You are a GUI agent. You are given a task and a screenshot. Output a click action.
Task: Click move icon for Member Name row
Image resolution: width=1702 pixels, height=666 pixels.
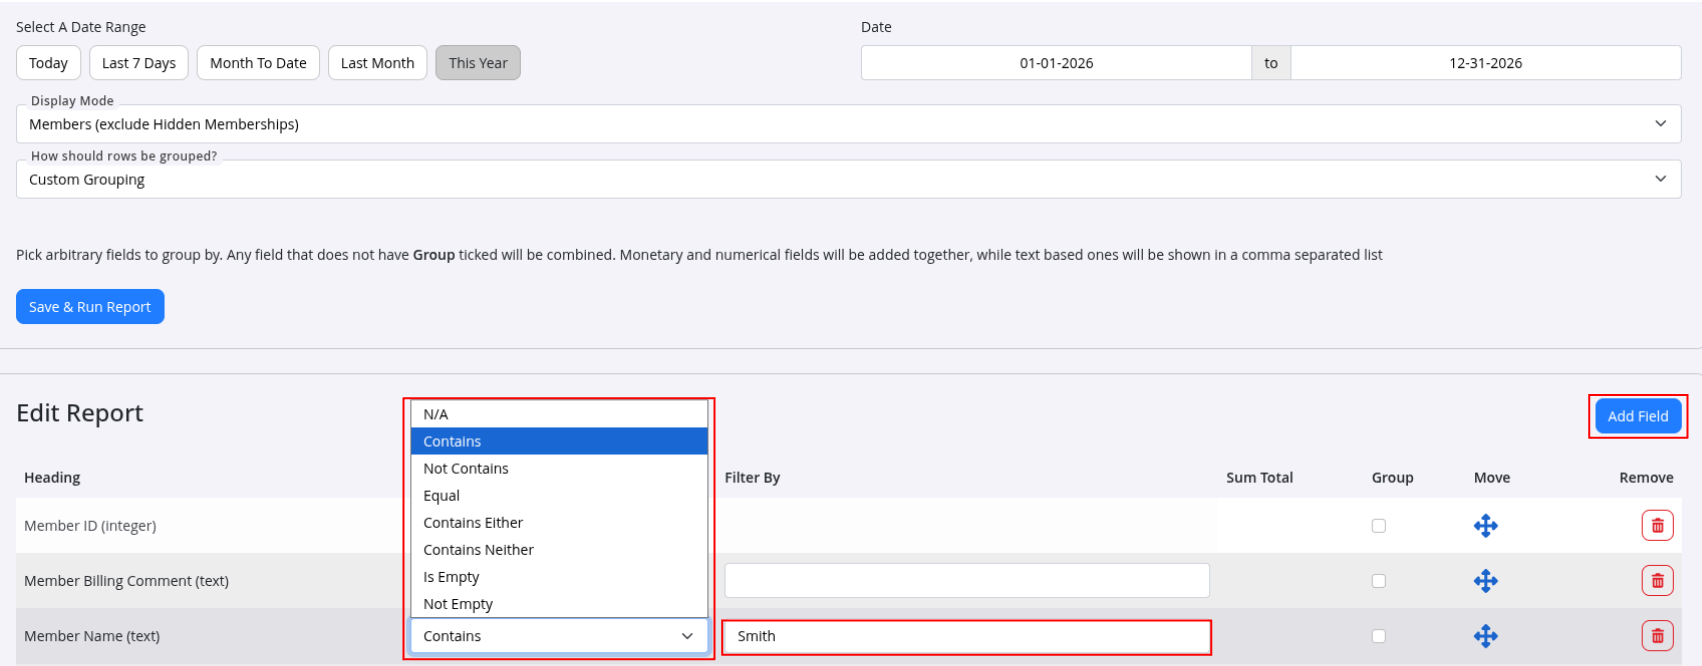[1486, 636]
